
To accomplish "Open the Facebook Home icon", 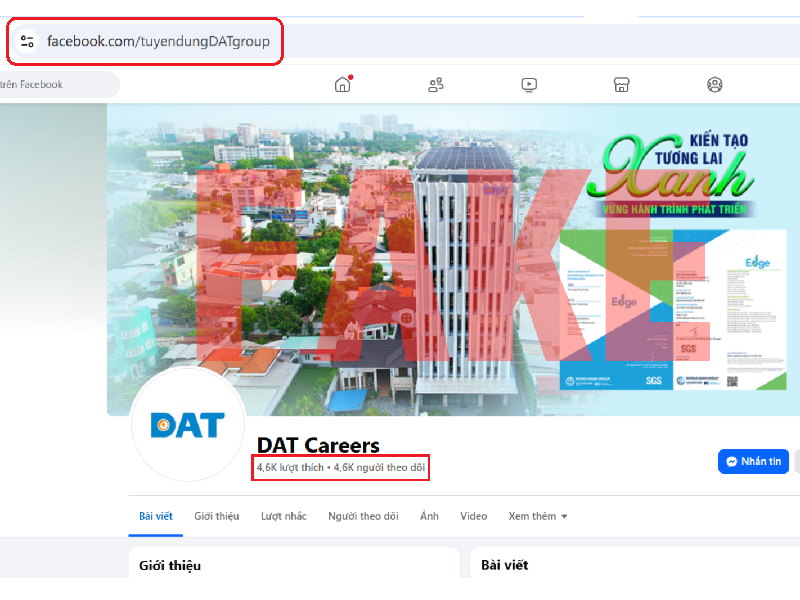I will pyautogui.click(x=343, y=84).
